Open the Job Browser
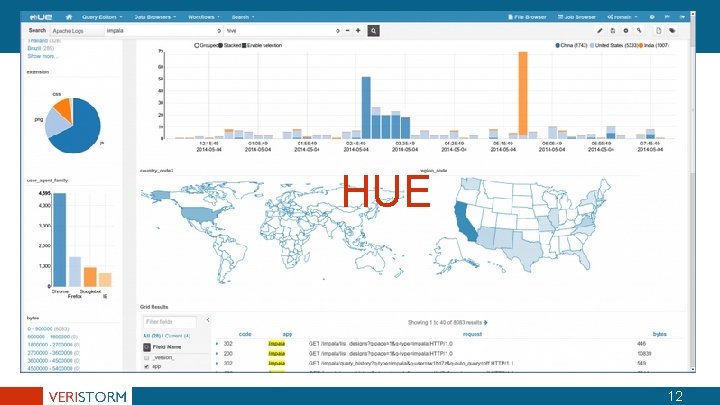720x405 pixels. [577, 17]
